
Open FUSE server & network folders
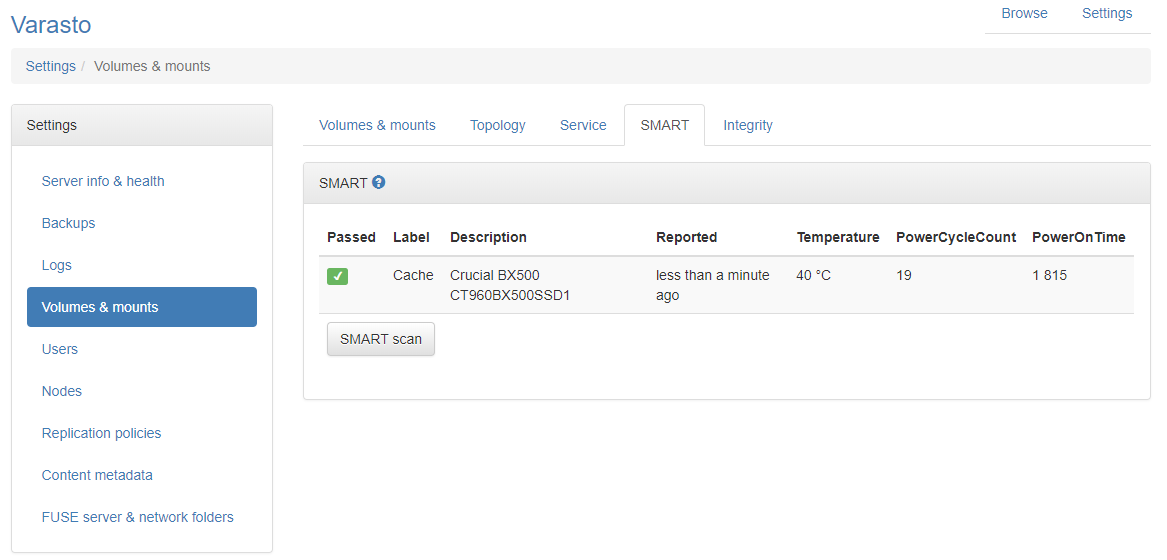pyautogui.click(x=138, y=517)
